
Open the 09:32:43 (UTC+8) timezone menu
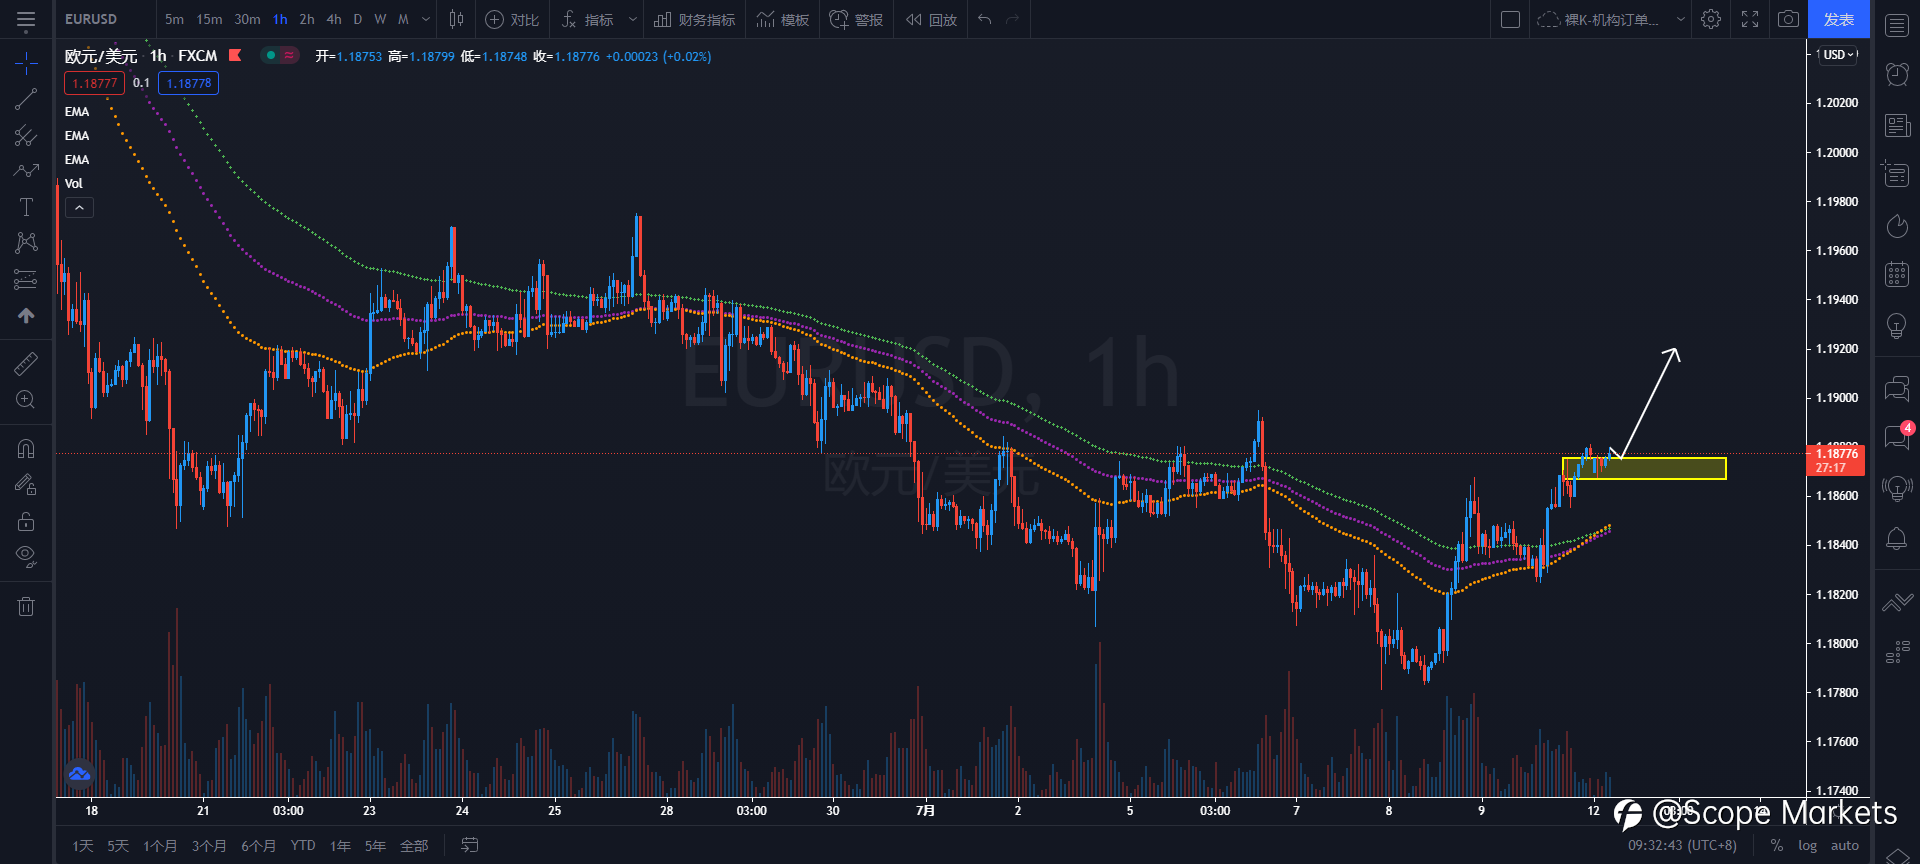pos(1682,846)
